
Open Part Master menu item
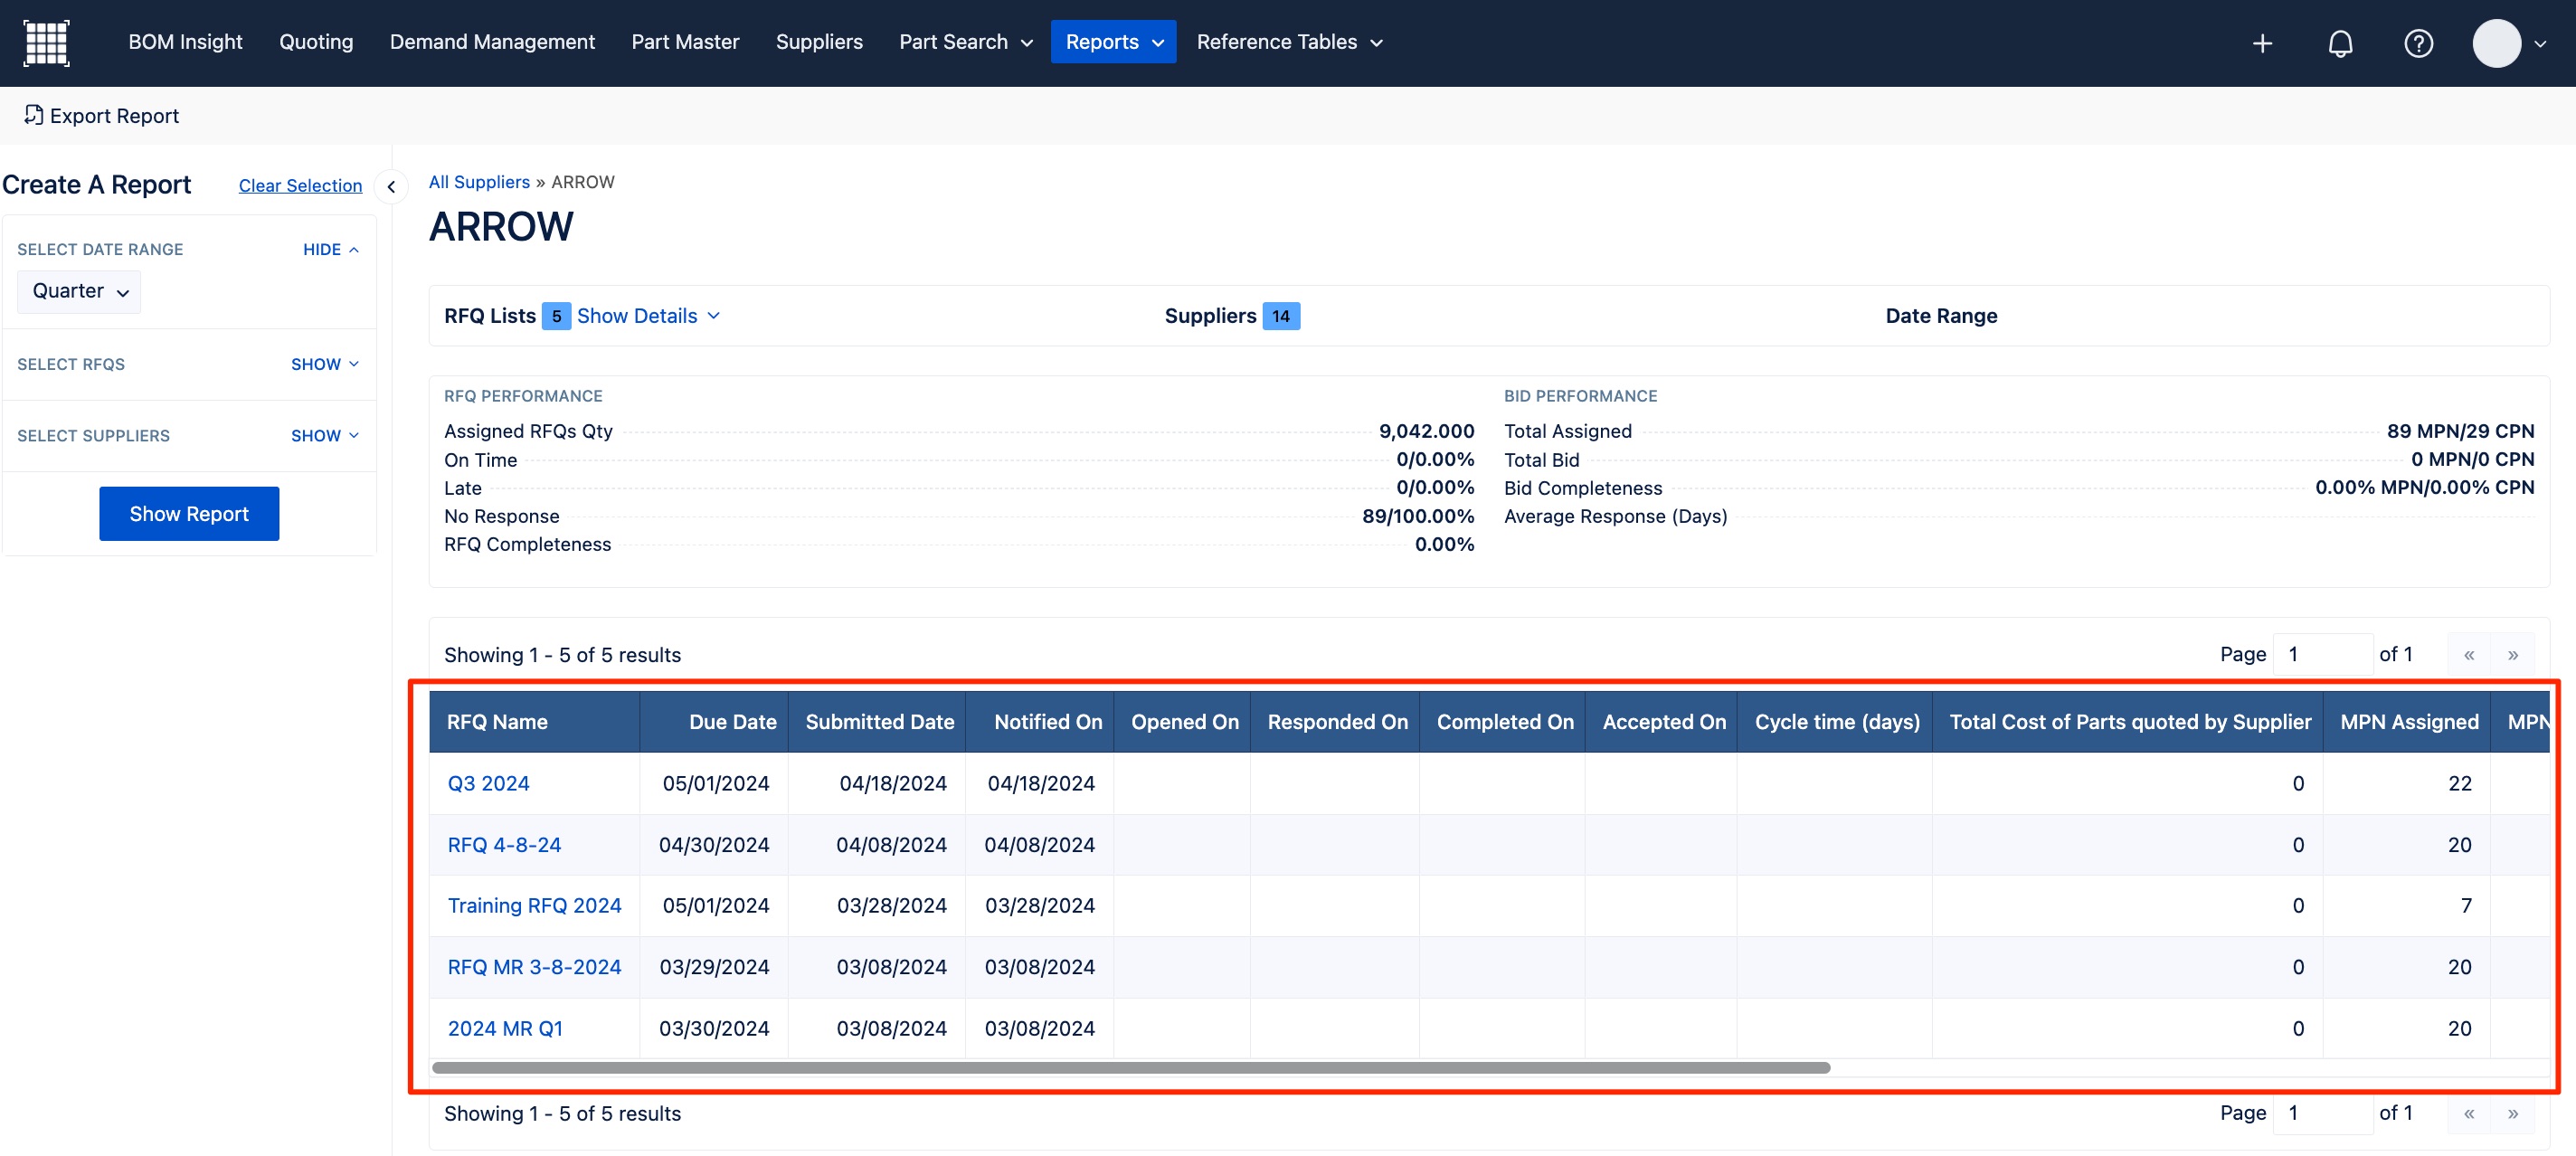685,42
